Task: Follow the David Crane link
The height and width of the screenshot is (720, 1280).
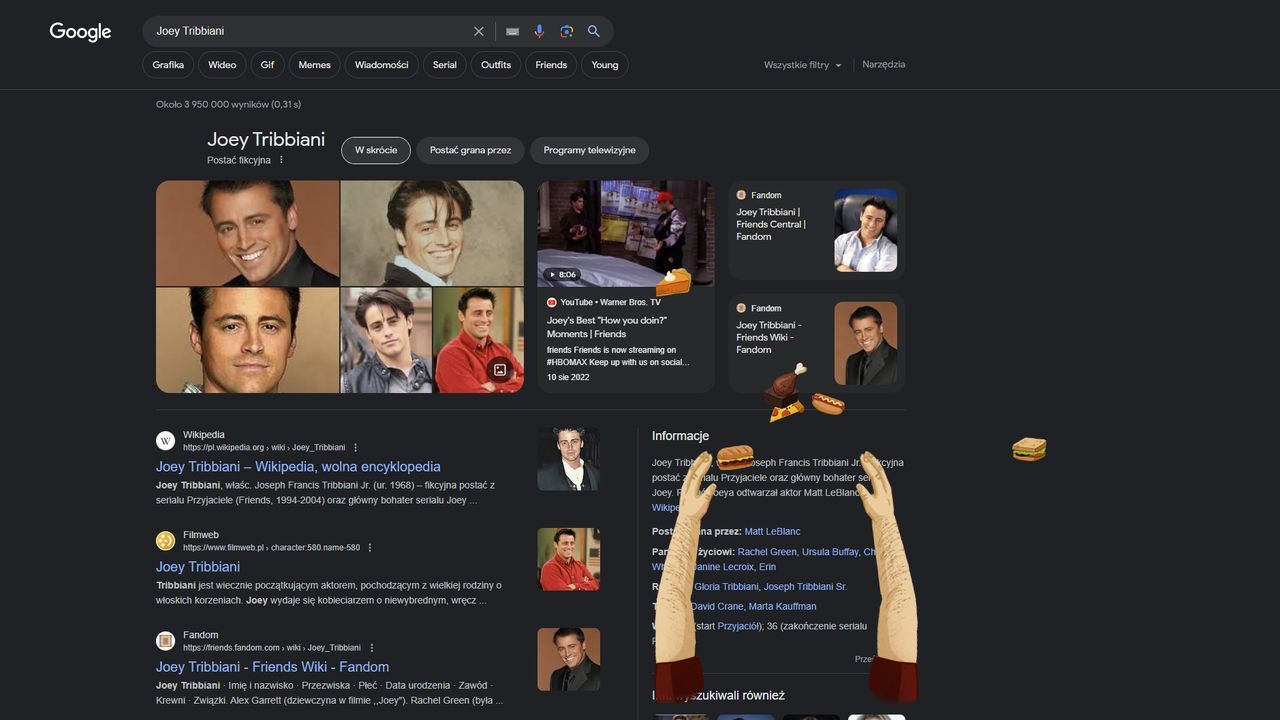Action: point(717,606)
